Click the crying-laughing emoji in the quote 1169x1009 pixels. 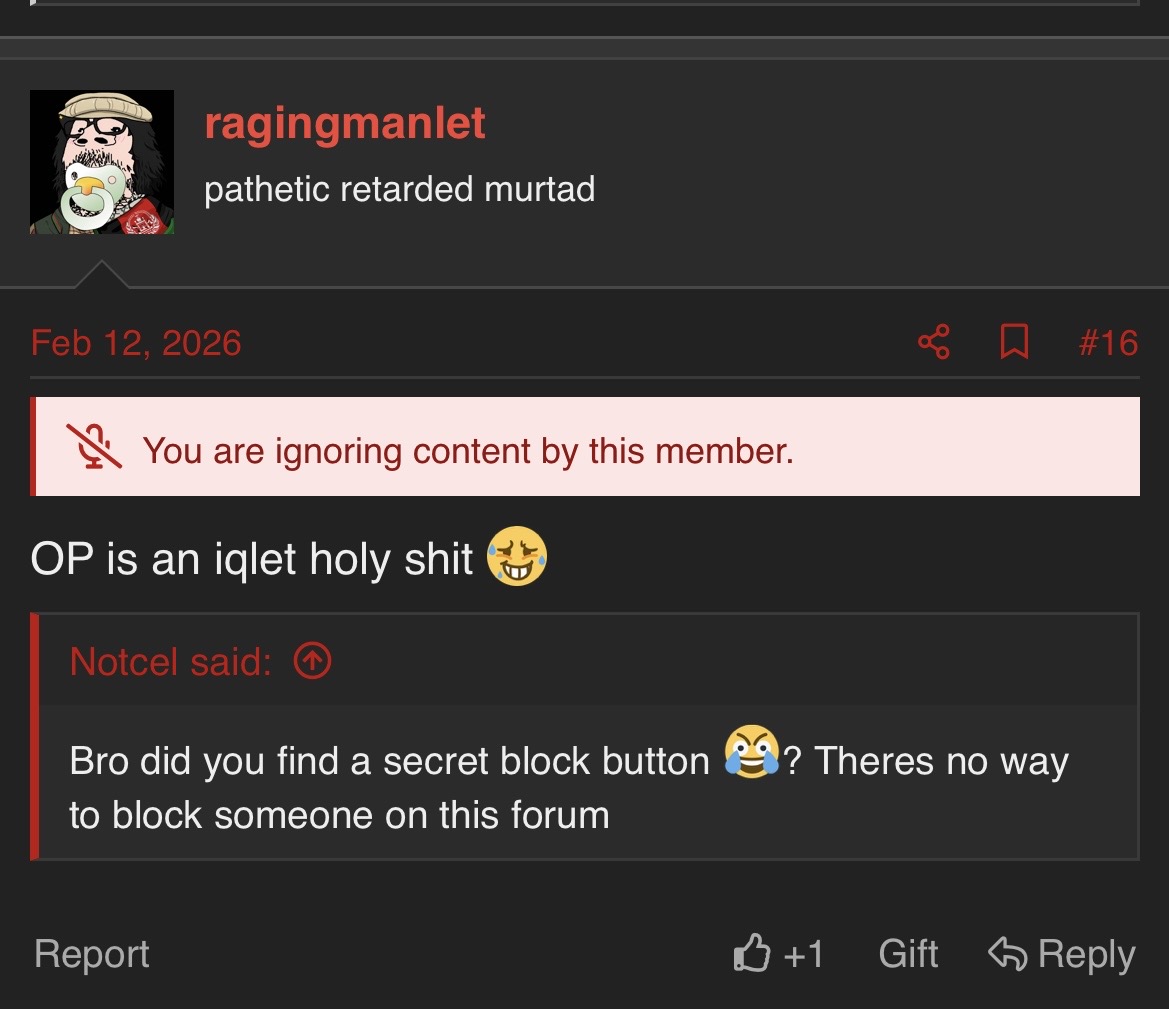coord(751,752)
